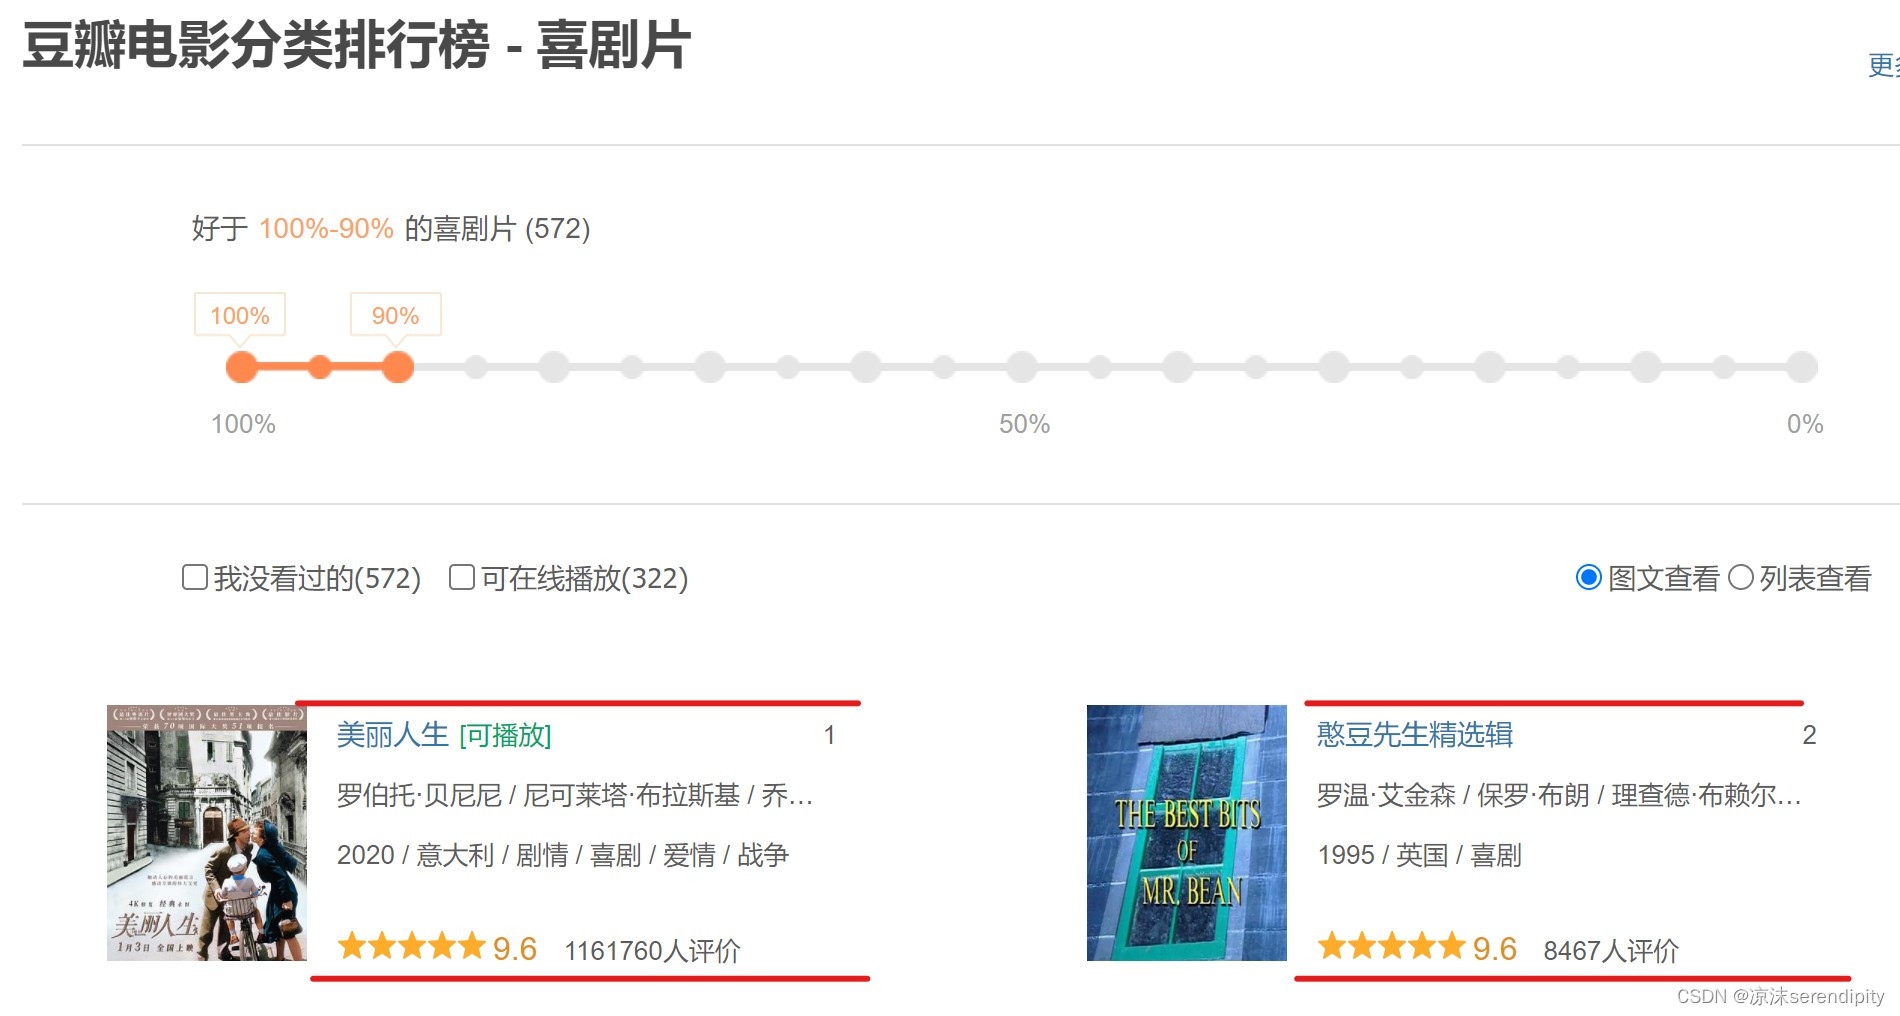Click the 1161760人评价 review count
The width and height of the screenshot is (1900, 1016).
pyautogui.click(x=653, y=950)
